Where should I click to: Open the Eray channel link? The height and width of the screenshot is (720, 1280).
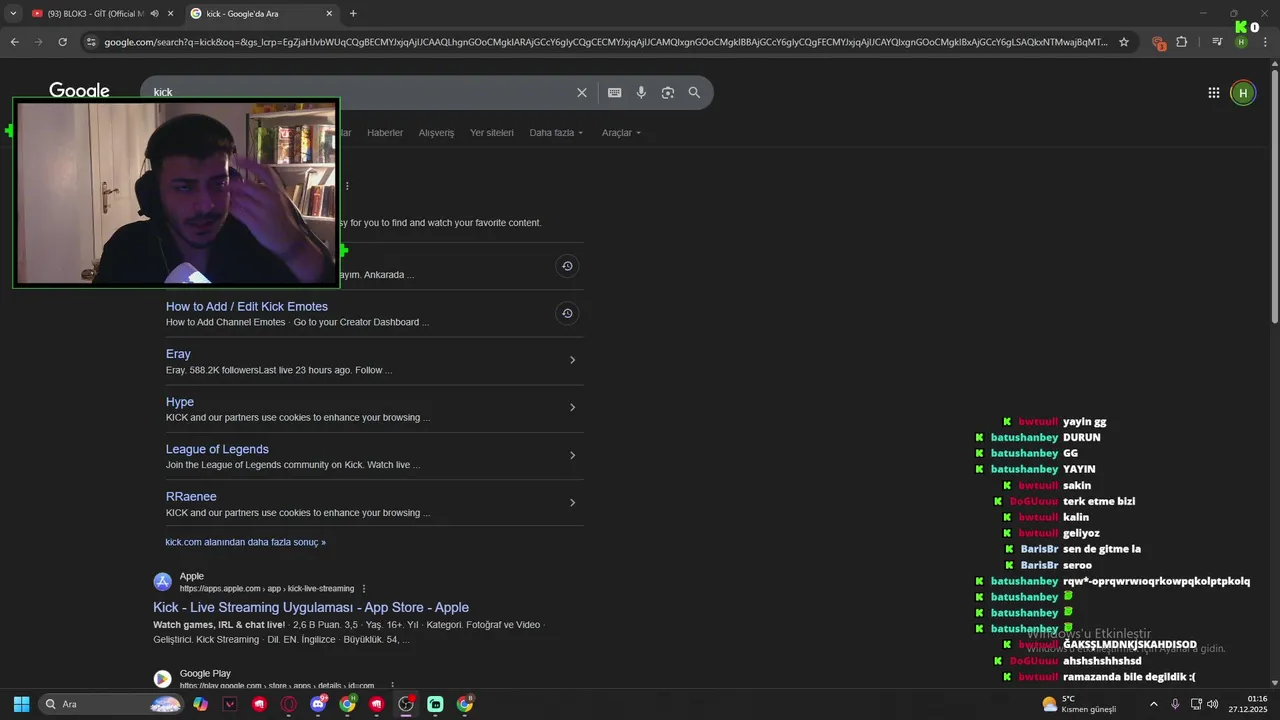(178, 354)
